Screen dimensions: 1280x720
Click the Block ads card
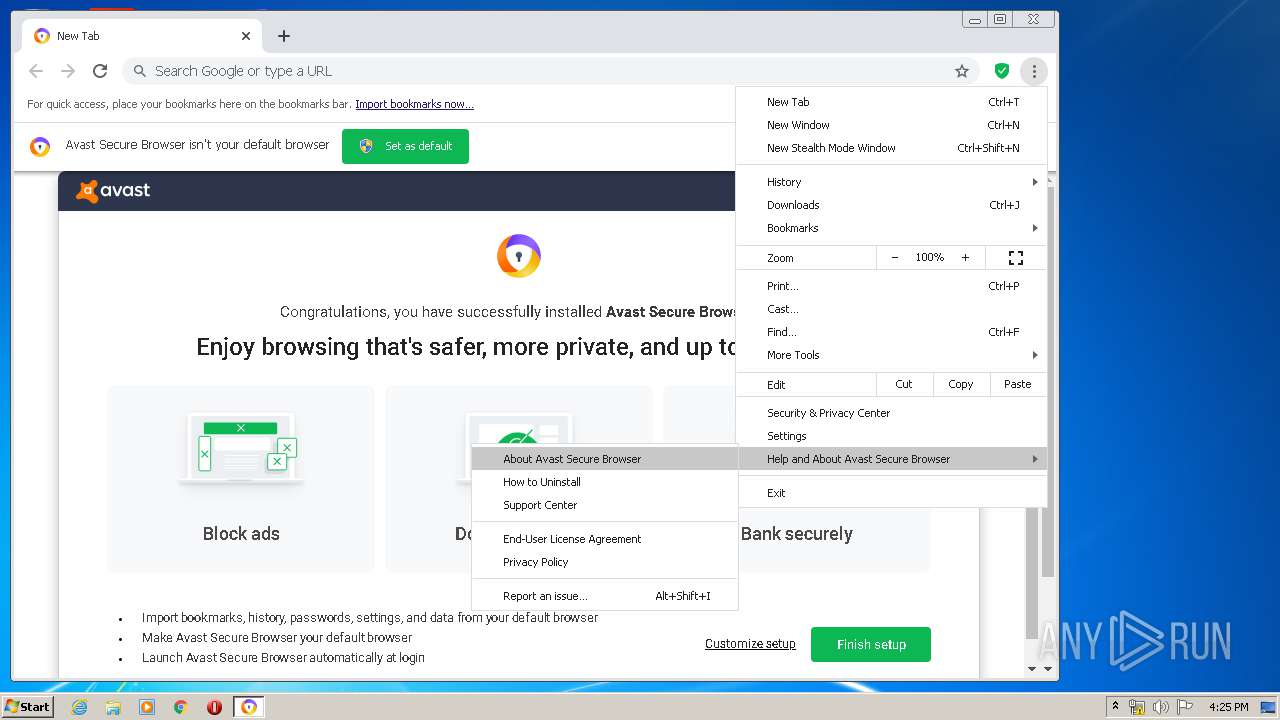coord(241,479)
